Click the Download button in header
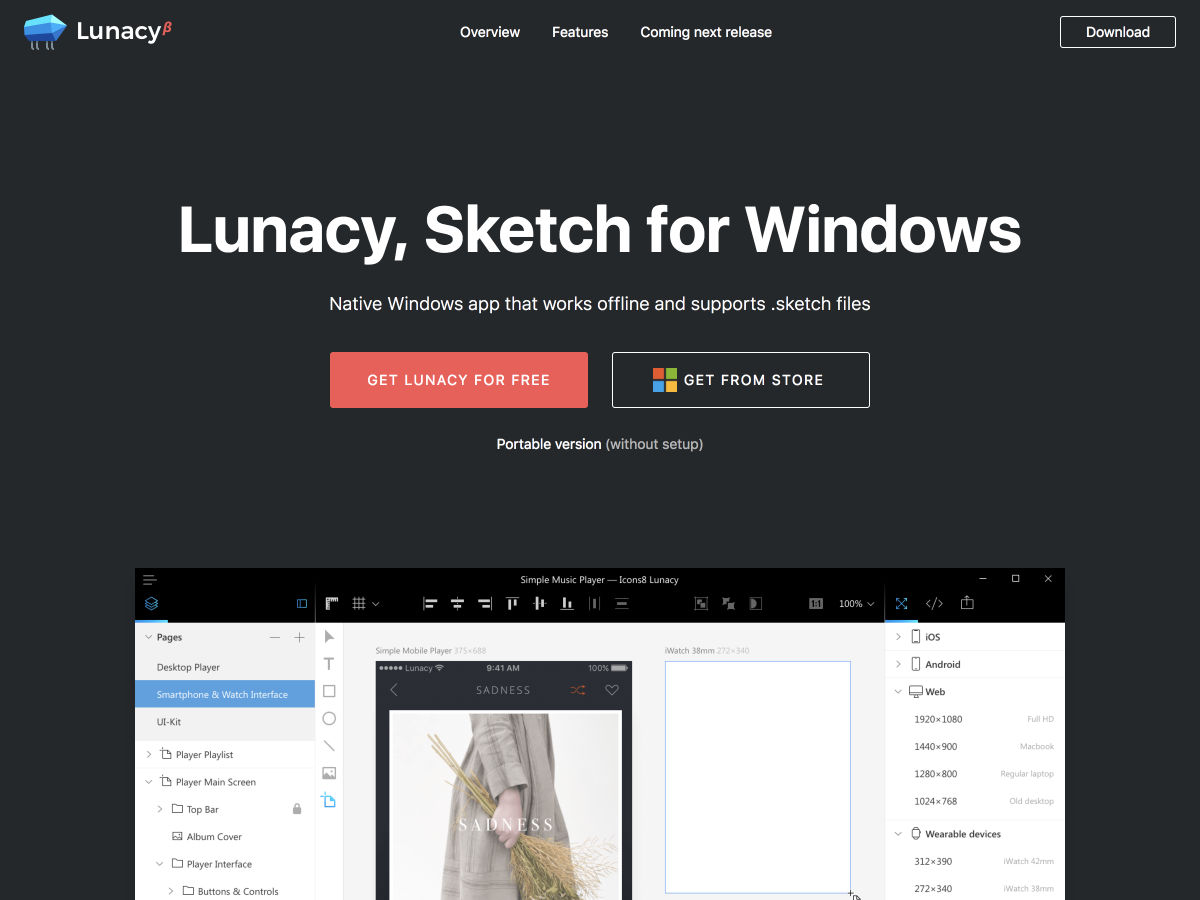 (x=1118, y=32)
